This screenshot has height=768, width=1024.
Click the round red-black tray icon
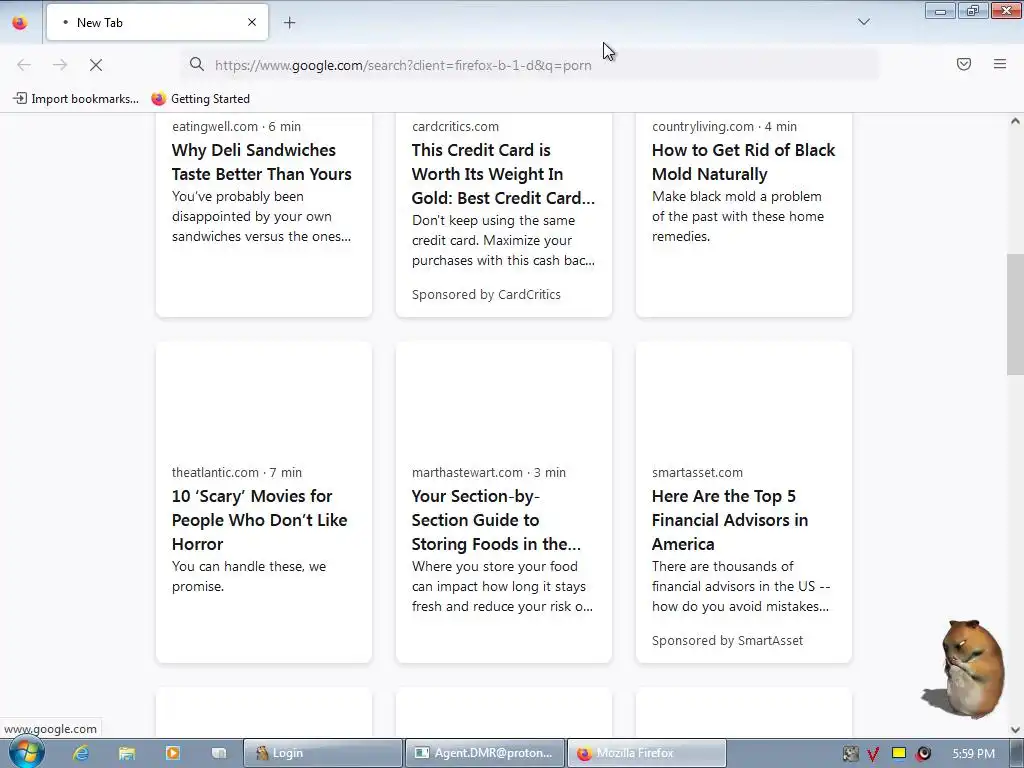[923, 754]
